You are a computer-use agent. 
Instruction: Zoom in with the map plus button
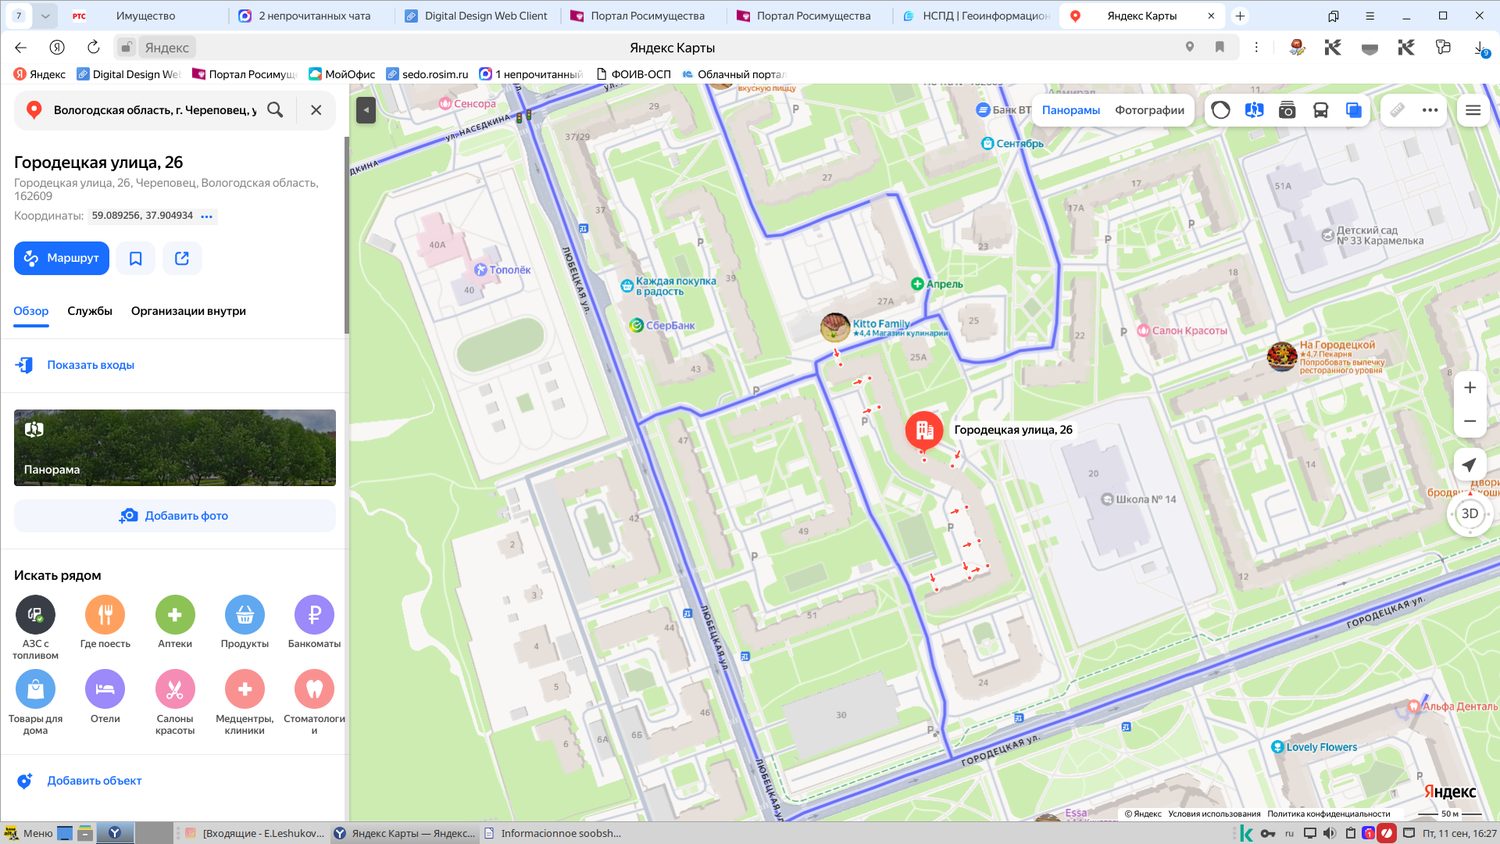click(x=1470, y=388)
